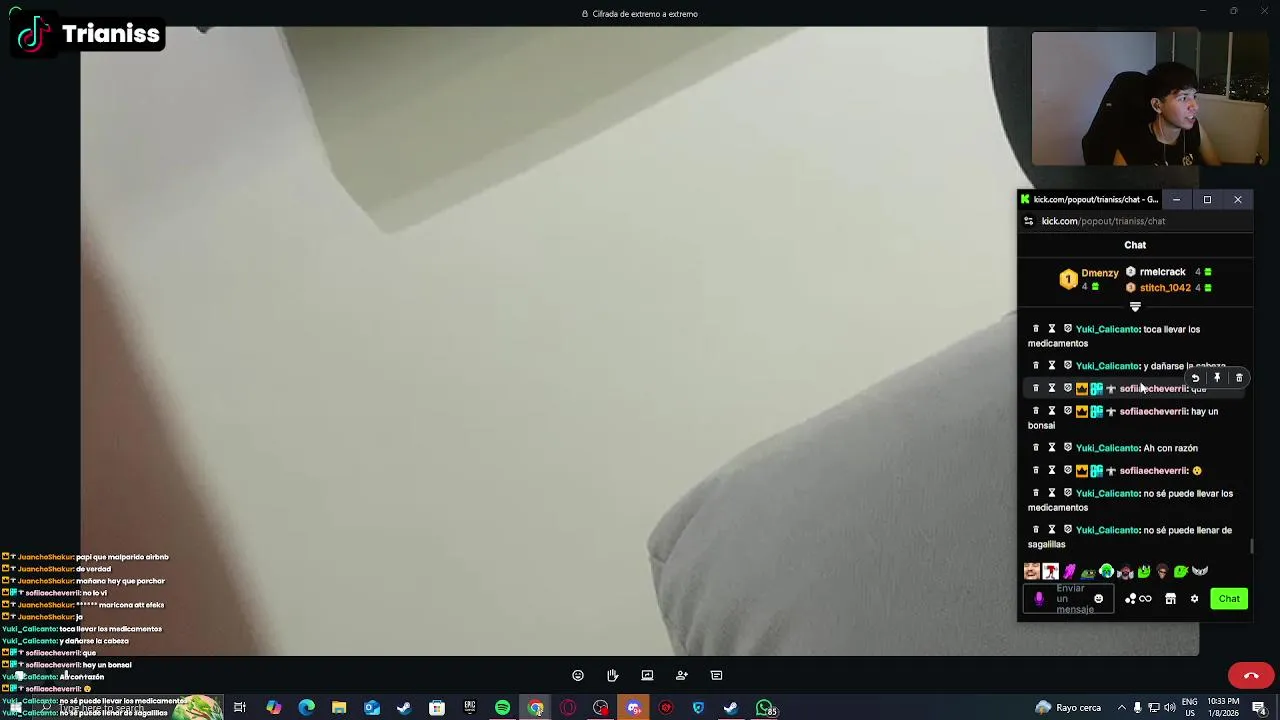This screenshot has width=1280, height=720.
Task: Open Epic Games Launcher from taskbar
Action: (x=470, y=708)
